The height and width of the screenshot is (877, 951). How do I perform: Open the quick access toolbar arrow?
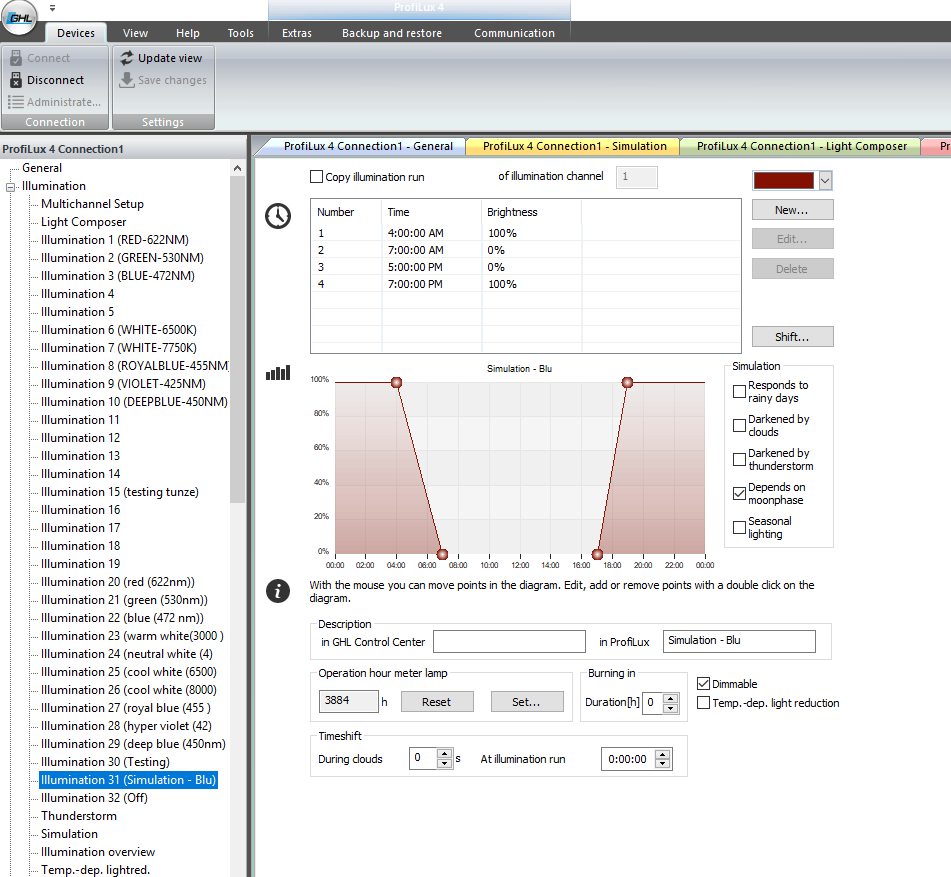pos(52,8)
